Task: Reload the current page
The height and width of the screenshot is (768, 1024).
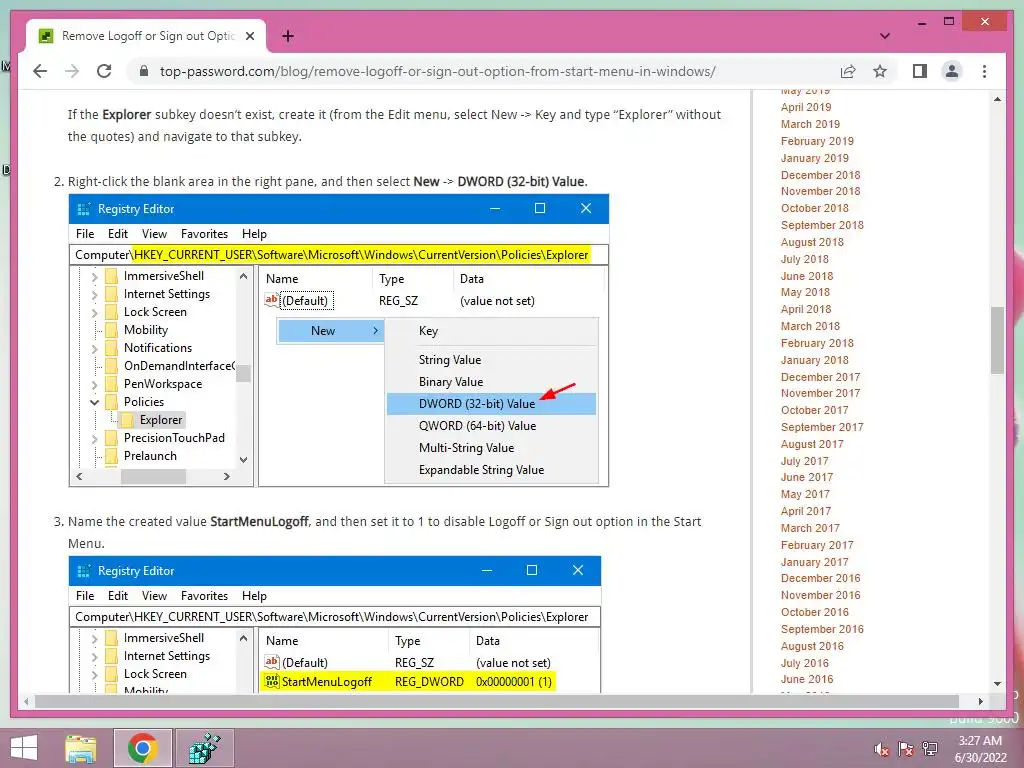Action: (104, 71)
